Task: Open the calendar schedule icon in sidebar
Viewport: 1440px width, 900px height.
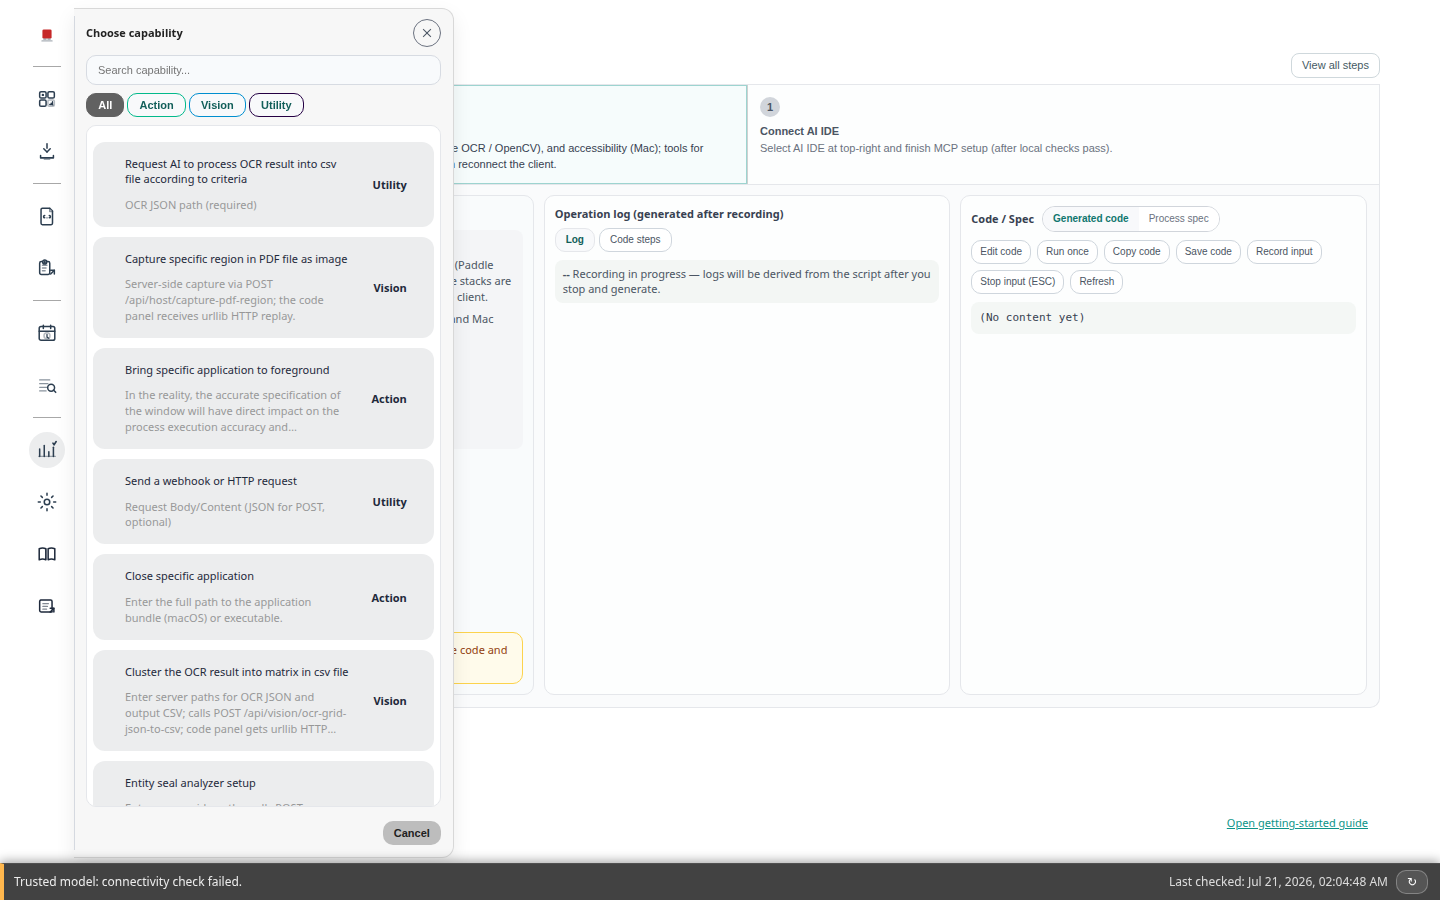Action: click(x=47, y=333)
